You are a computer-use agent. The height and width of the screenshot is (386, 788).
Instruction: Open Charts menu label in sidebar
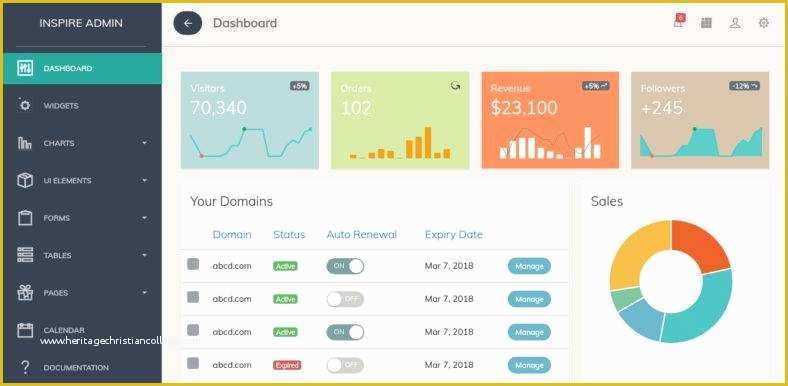pyautogui.click(x=59, y=143)
